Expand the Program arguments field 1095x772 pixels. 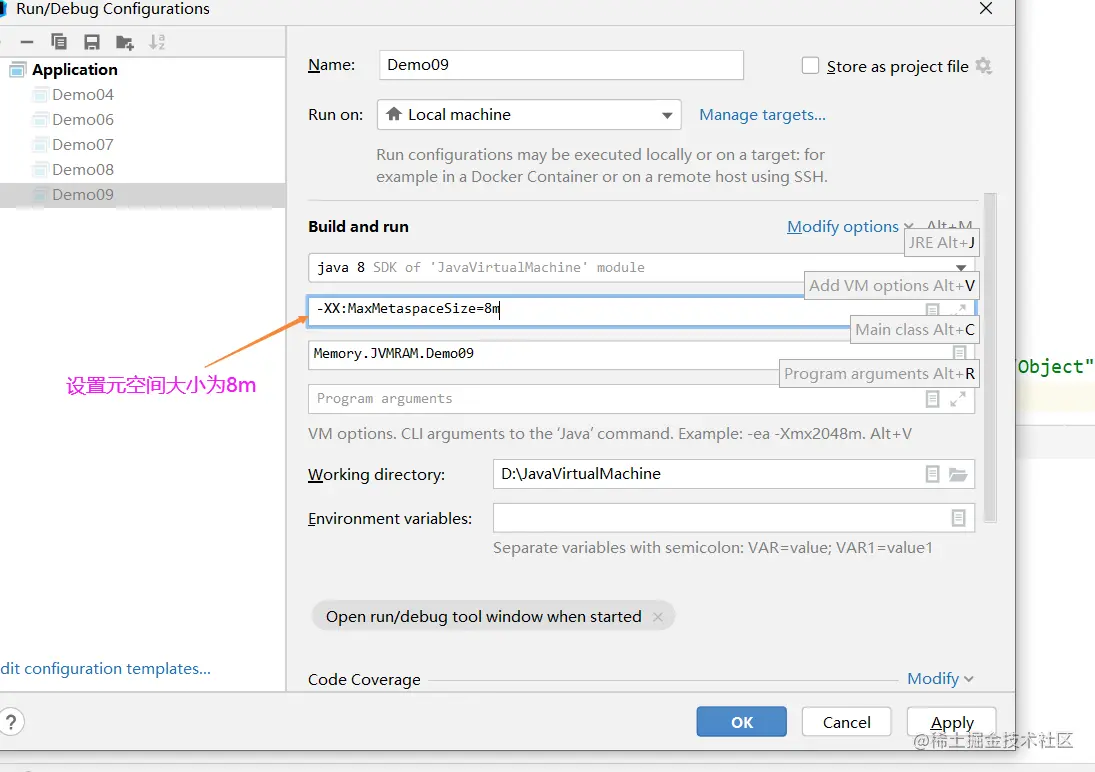click(958, 399)
